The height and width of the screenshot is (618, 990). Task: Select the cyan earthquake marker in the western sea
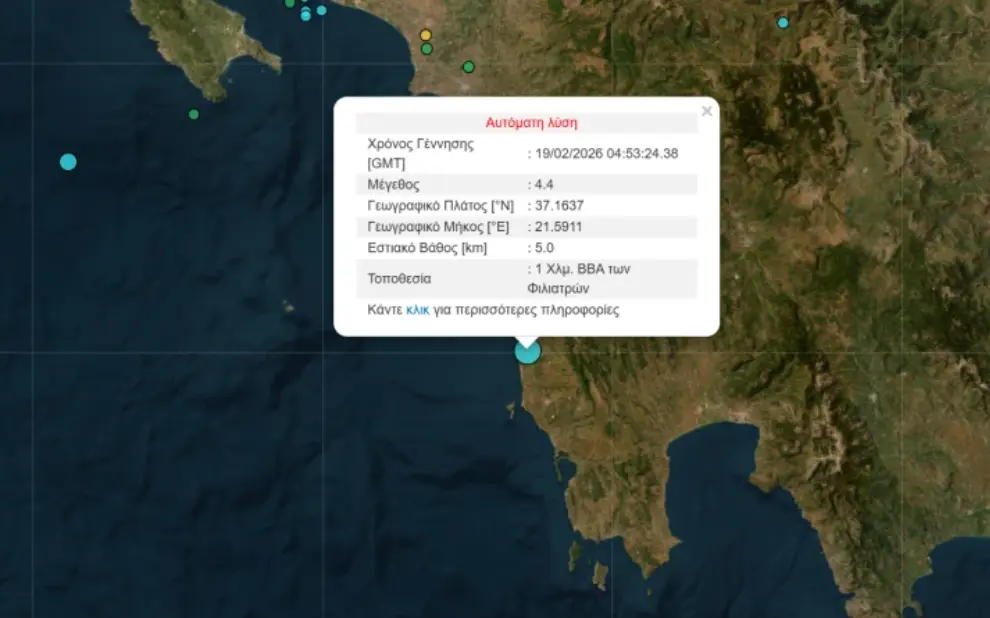coord(68,161)
